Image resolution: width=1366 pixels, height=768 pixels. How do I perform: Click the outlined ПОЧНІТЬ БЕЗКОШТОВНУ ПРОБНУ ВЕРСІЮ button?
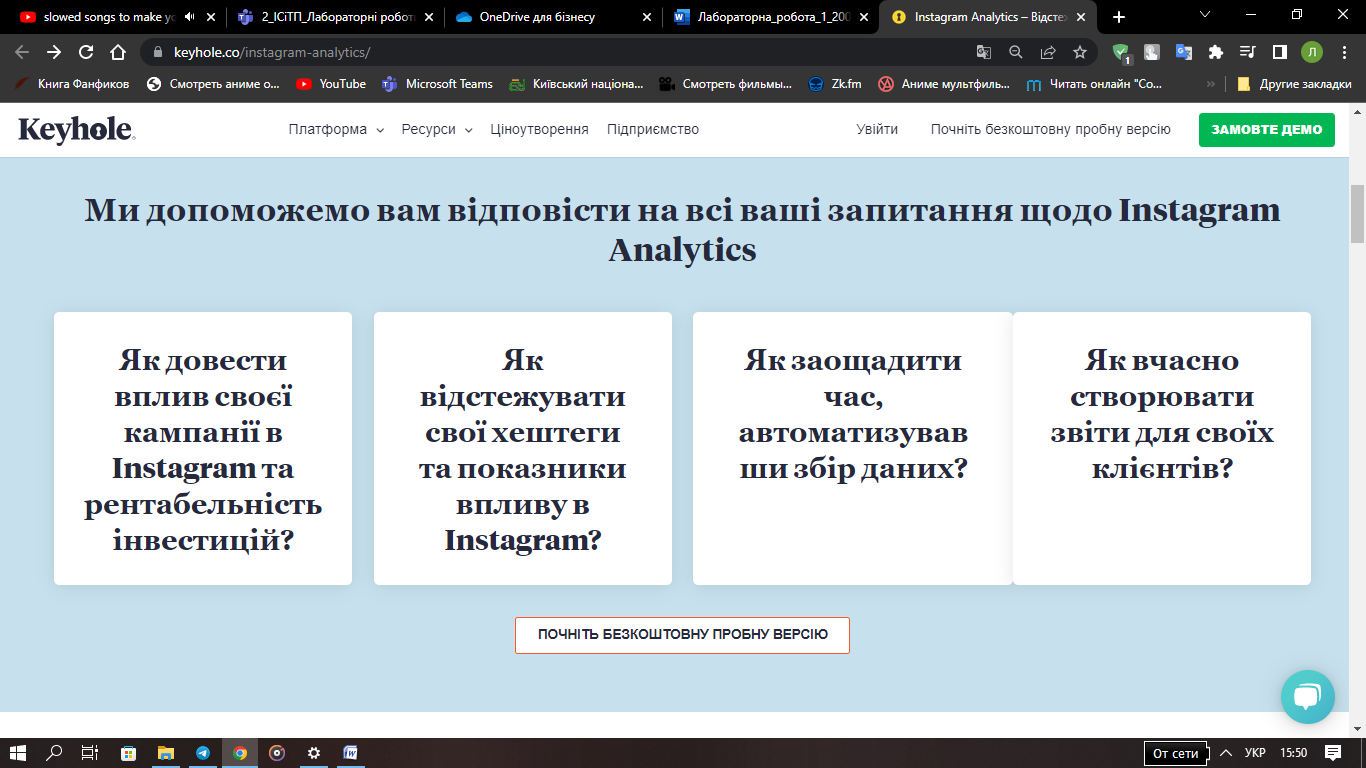click(682, 635)
